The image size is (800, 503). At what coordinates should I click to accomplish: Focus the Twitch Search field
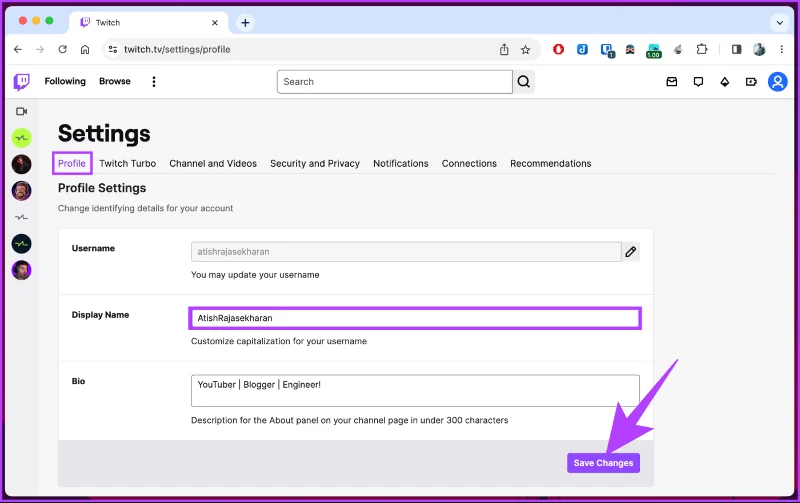(x=394, y=82)
